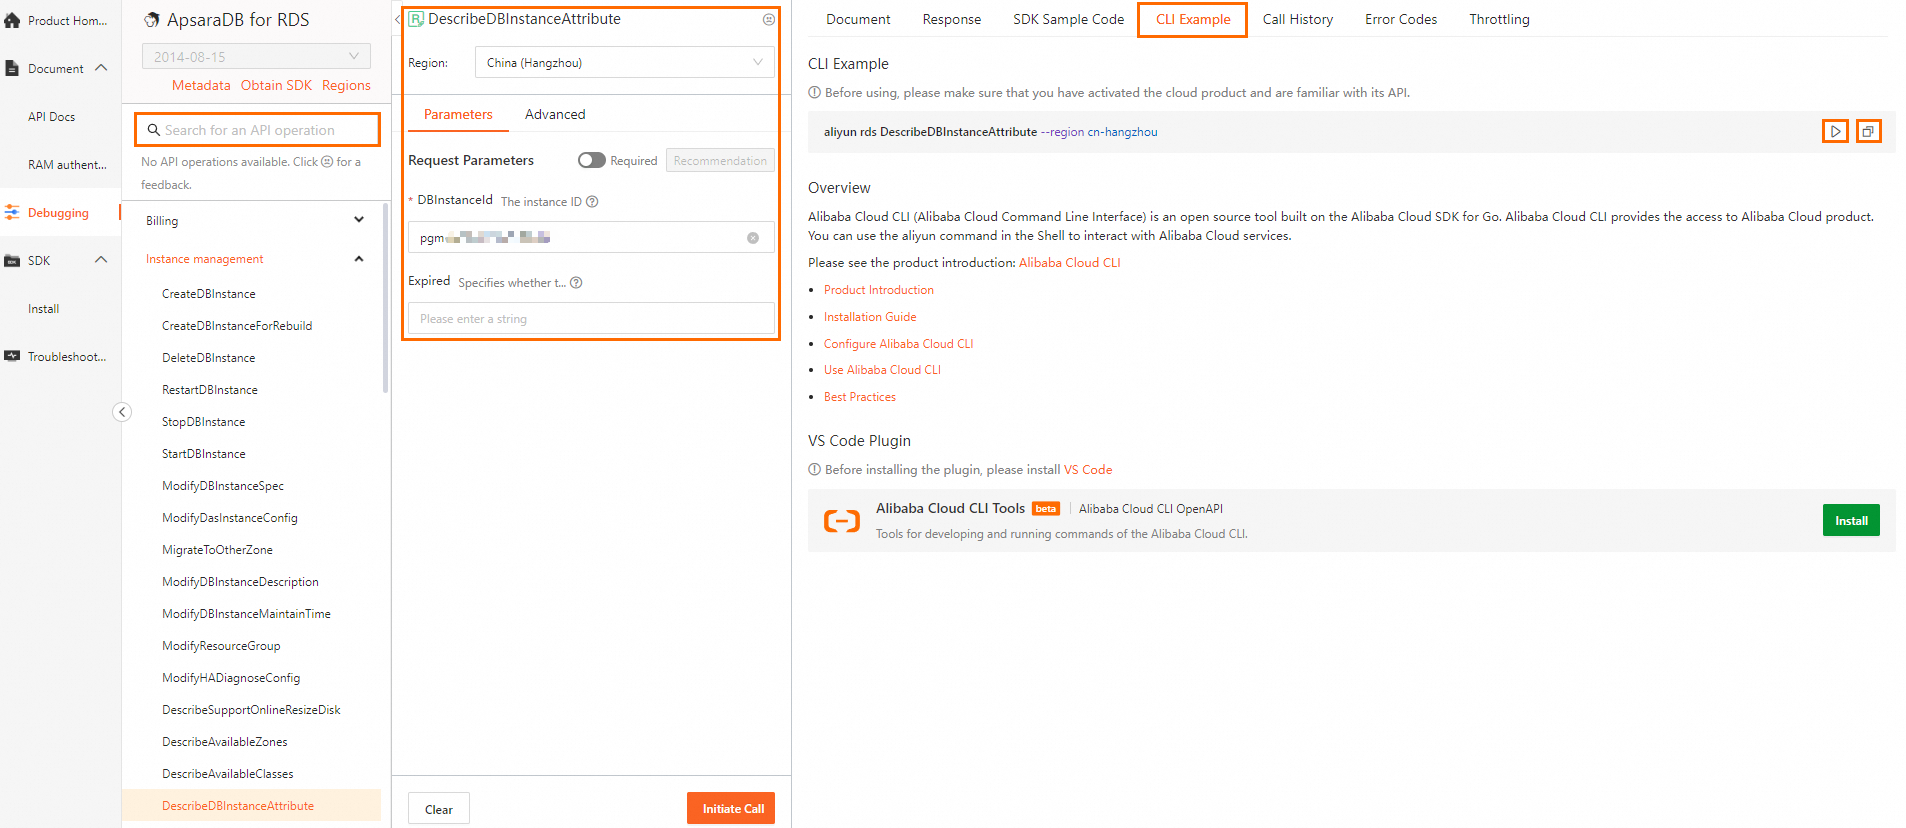Image resolution: width=1906 pixels, height=828 pixels.
Task: Switch to the Response tab
Action: (x=952, y=19)
